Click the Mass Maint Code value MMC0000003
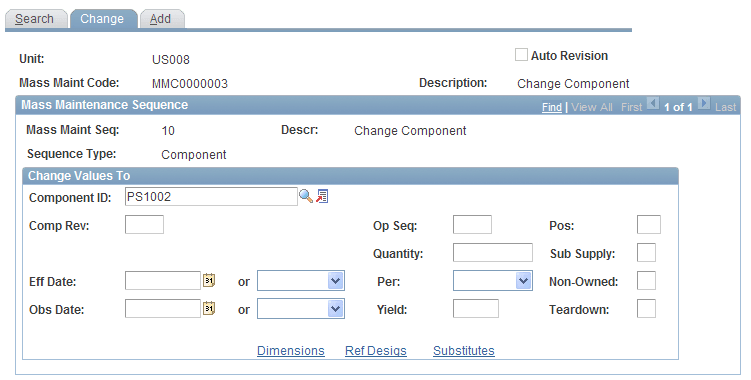This screenshot has width=751, height=380. (x=190, y=84)
